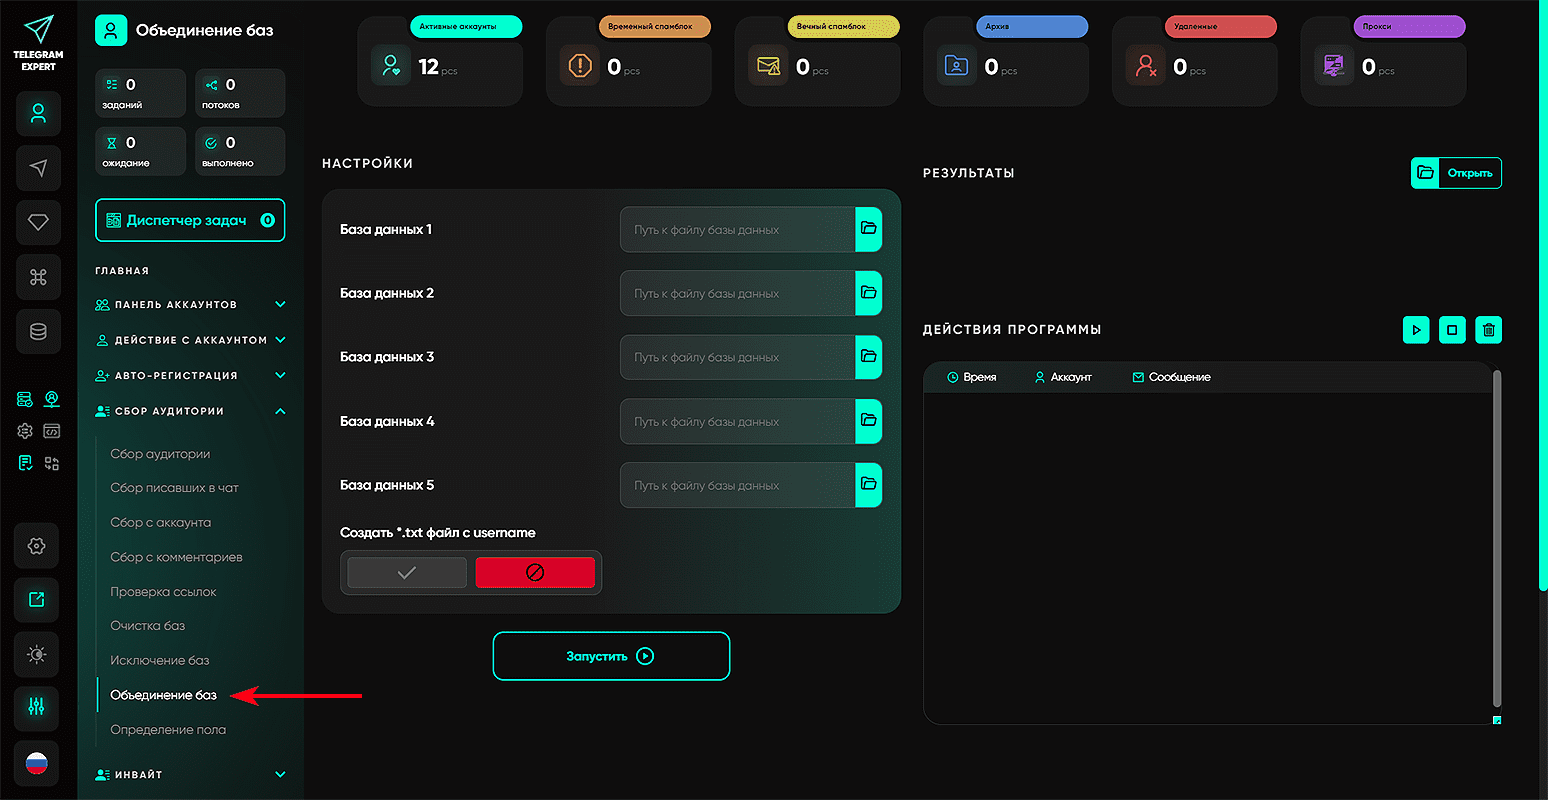The width and height of the screenshot is (1548, 800).
Task: Click the paper plane icon in left sidebar
Action: coord(38,168)
